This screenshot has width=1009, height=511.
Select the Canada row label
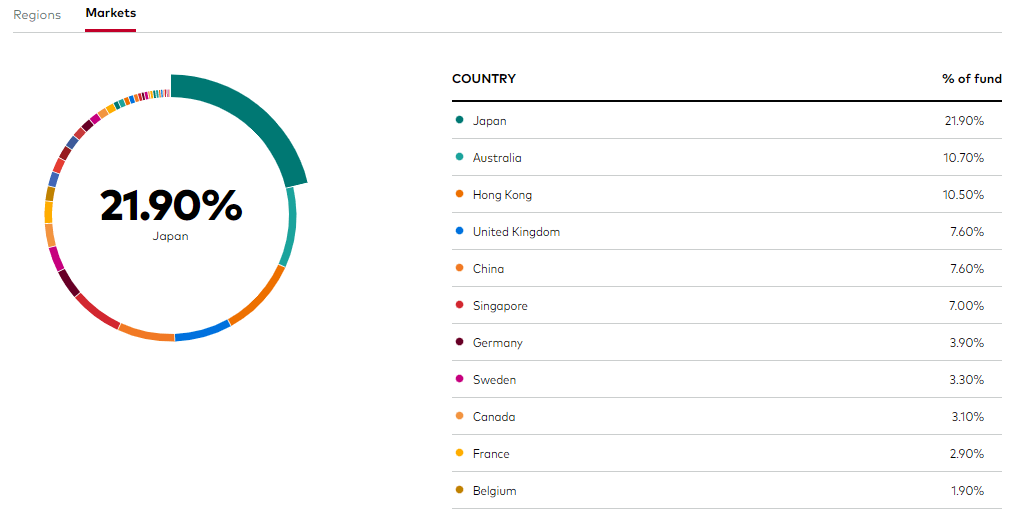pos(494,416)
